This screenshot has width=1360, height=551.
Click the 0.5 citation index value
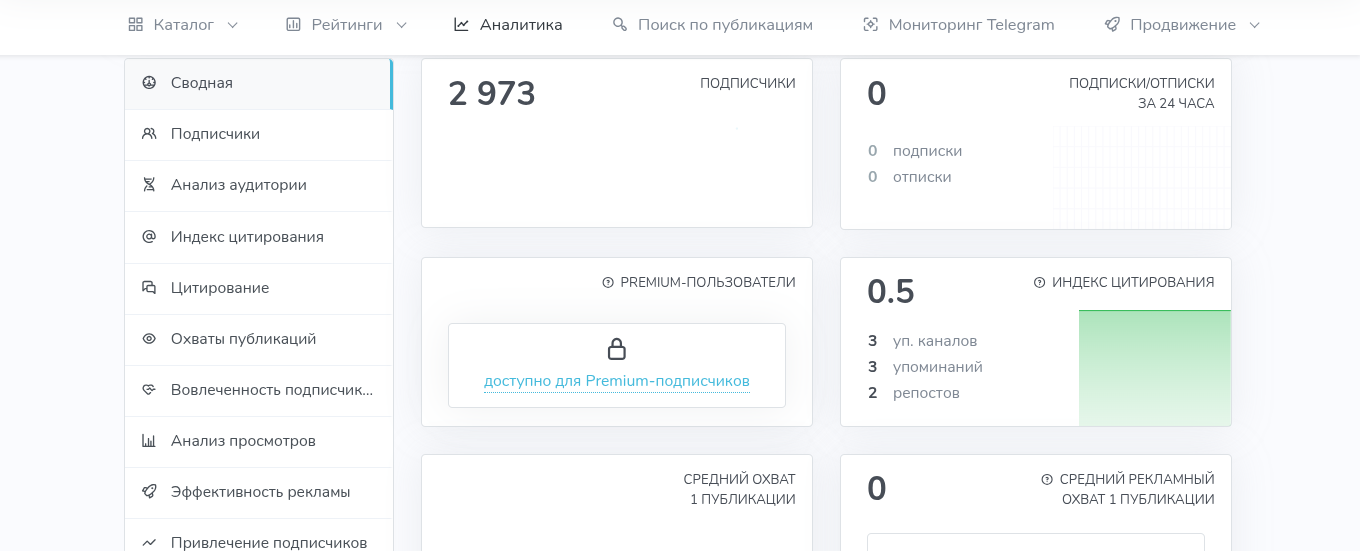tap(891, 291)
